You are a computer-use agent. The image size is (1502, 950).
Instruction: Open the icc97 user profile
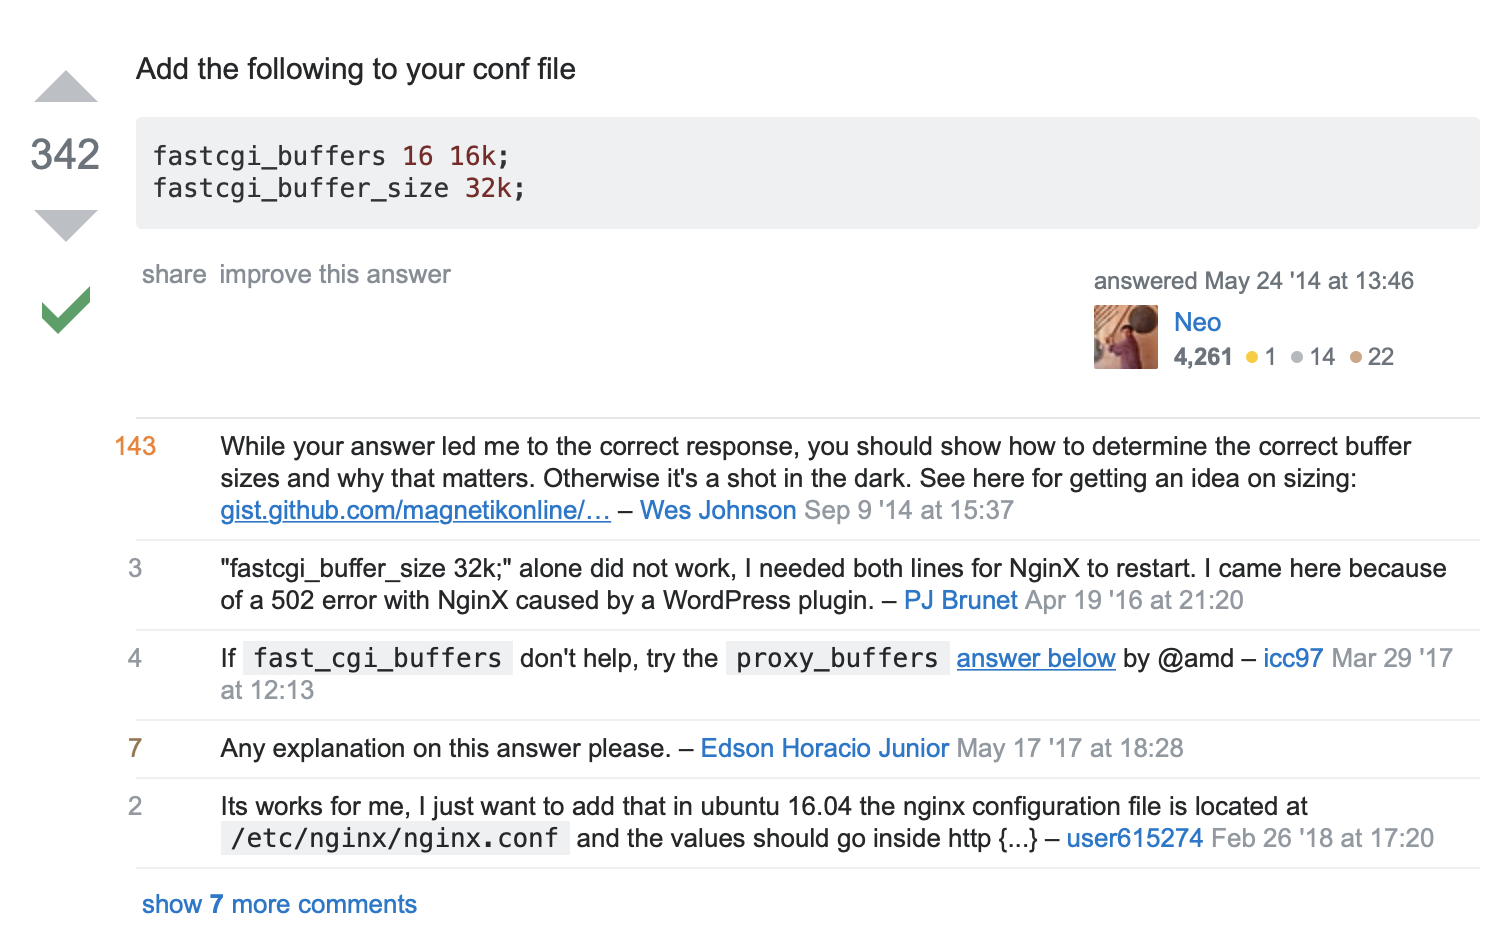[1292, 658]
